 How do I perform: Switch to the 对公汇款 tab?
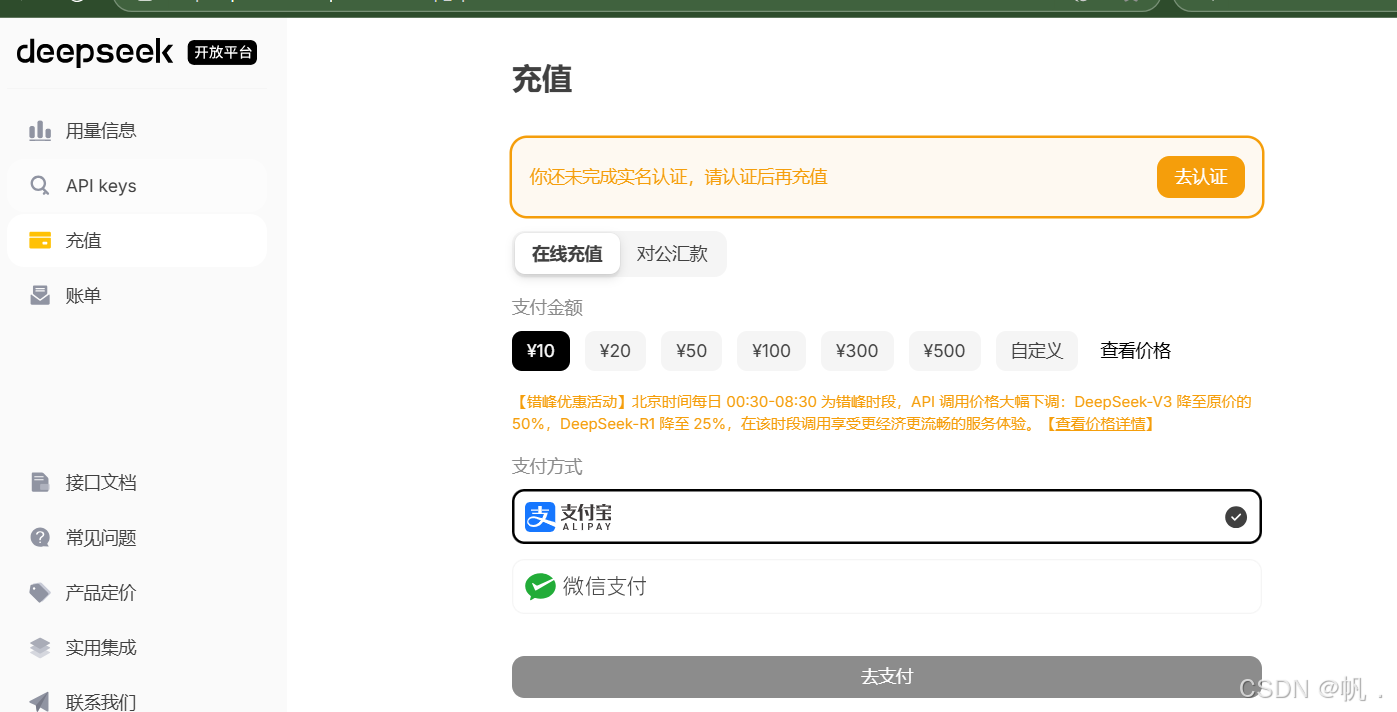(672, 254)
